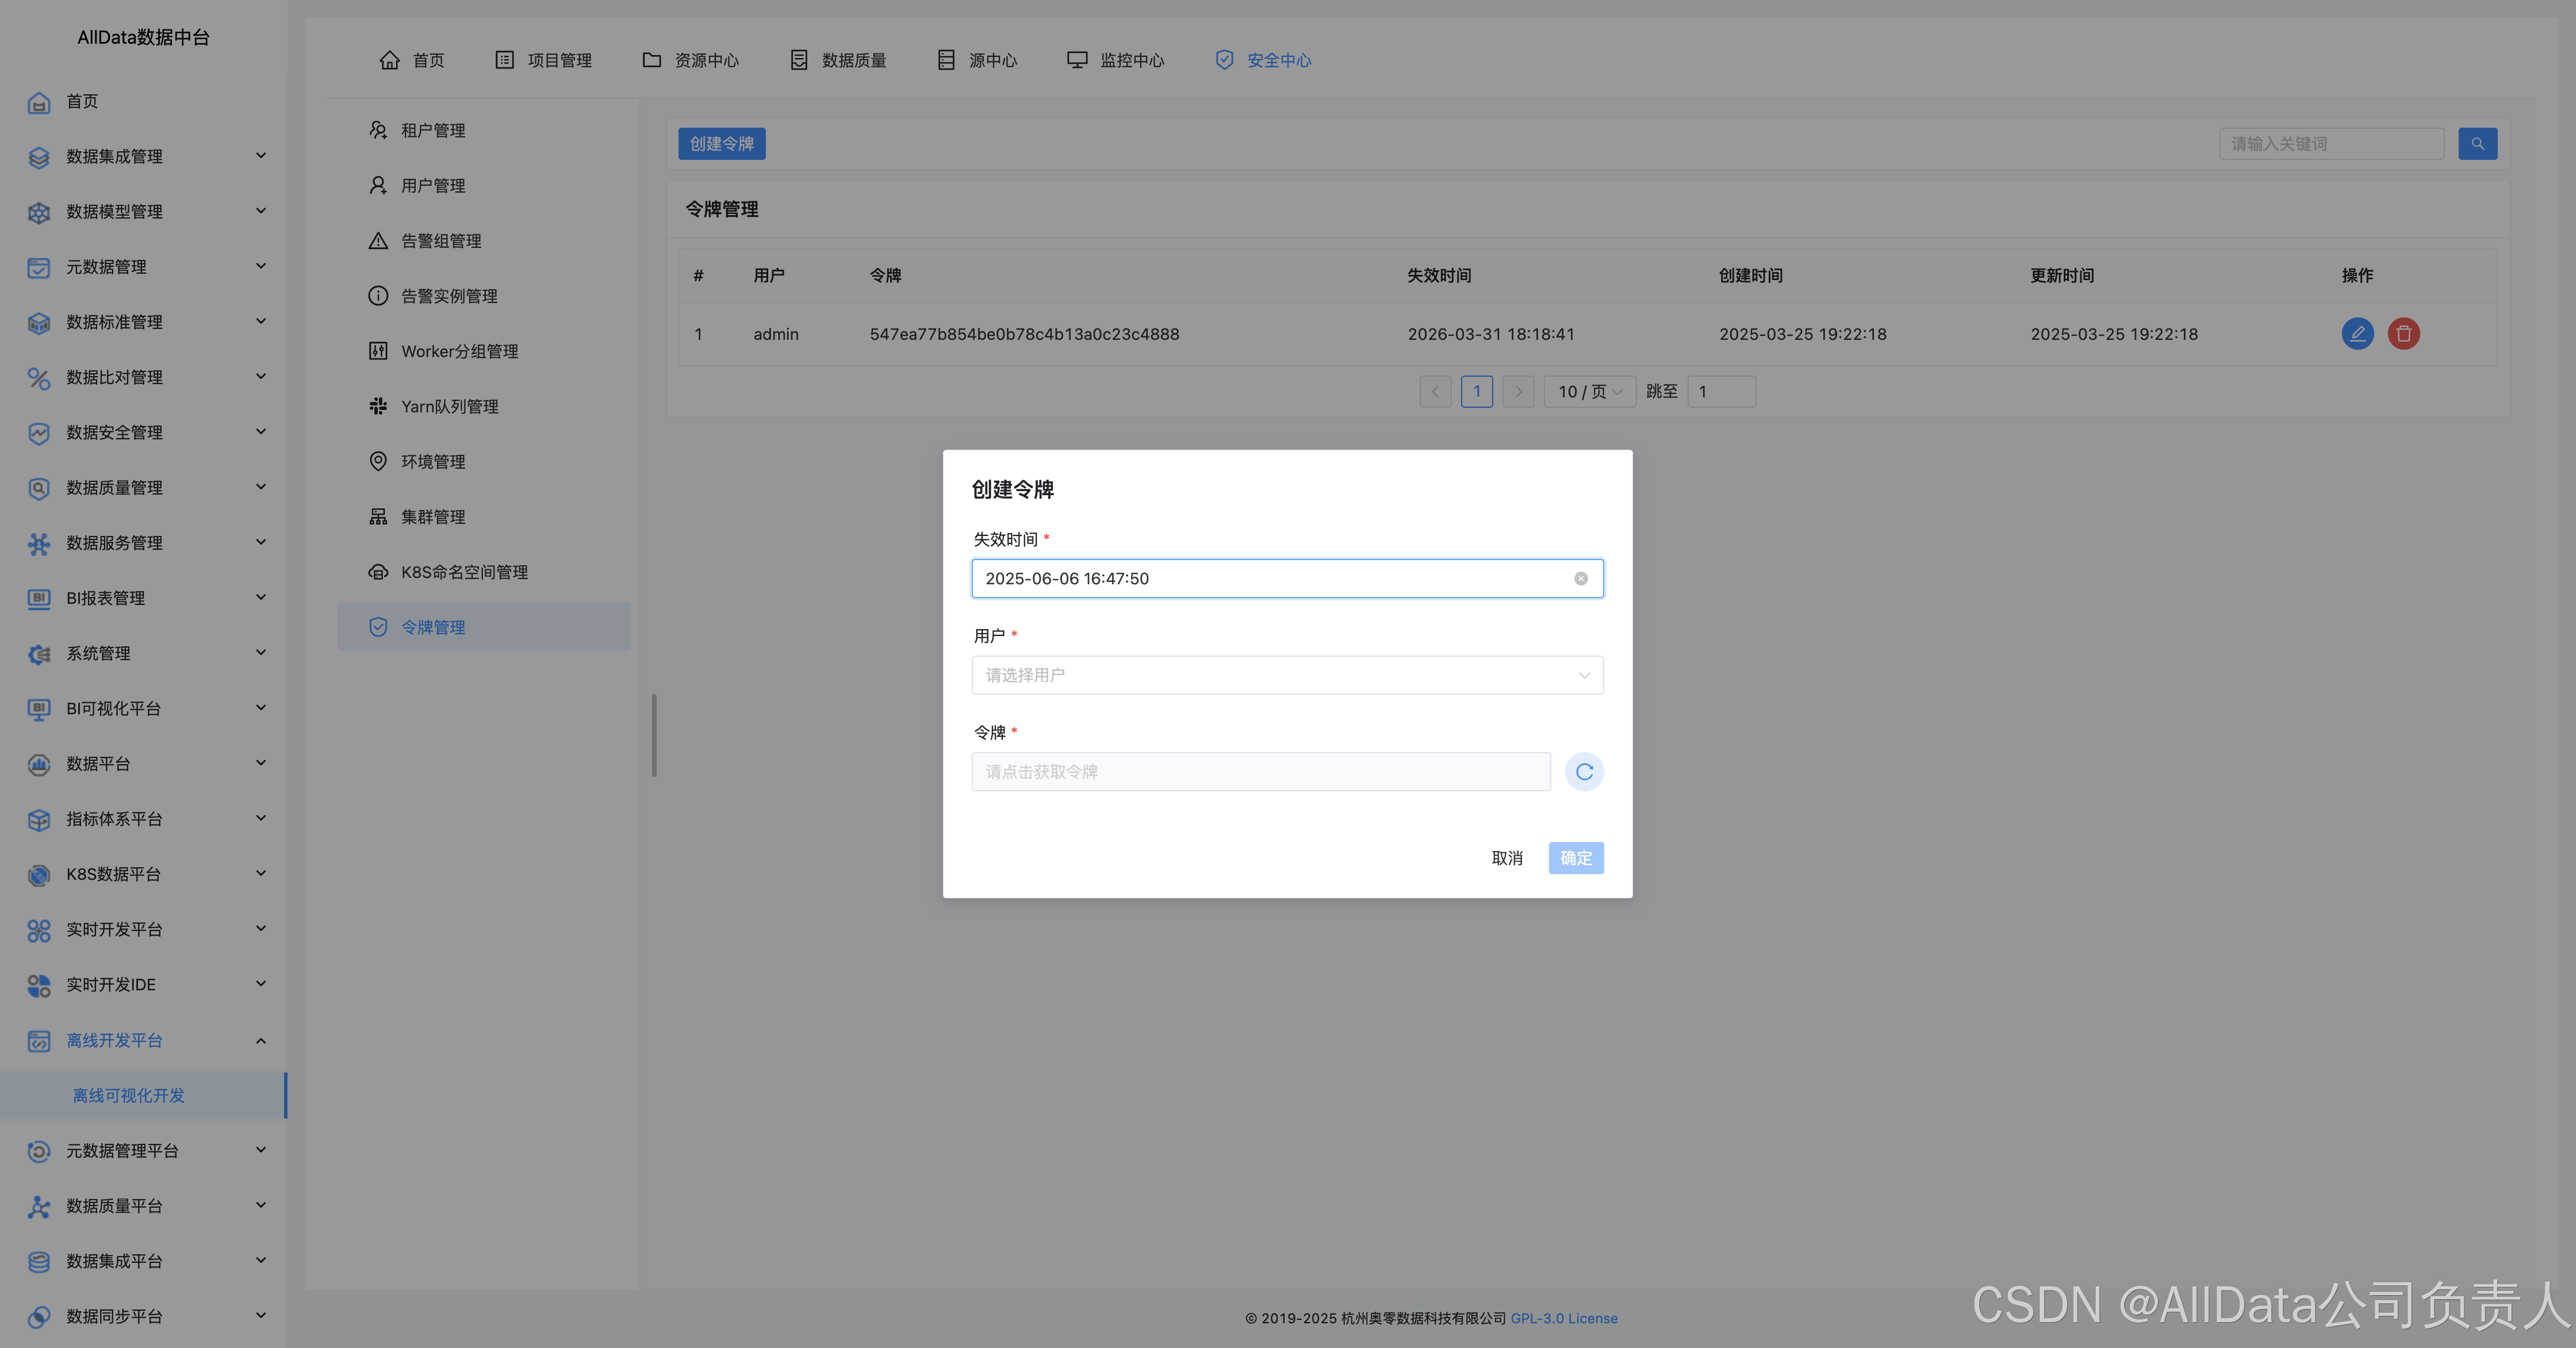Open 用户管理 menu item
The width and height of the screenshot is (2576, 1348).
click(484, 185)
